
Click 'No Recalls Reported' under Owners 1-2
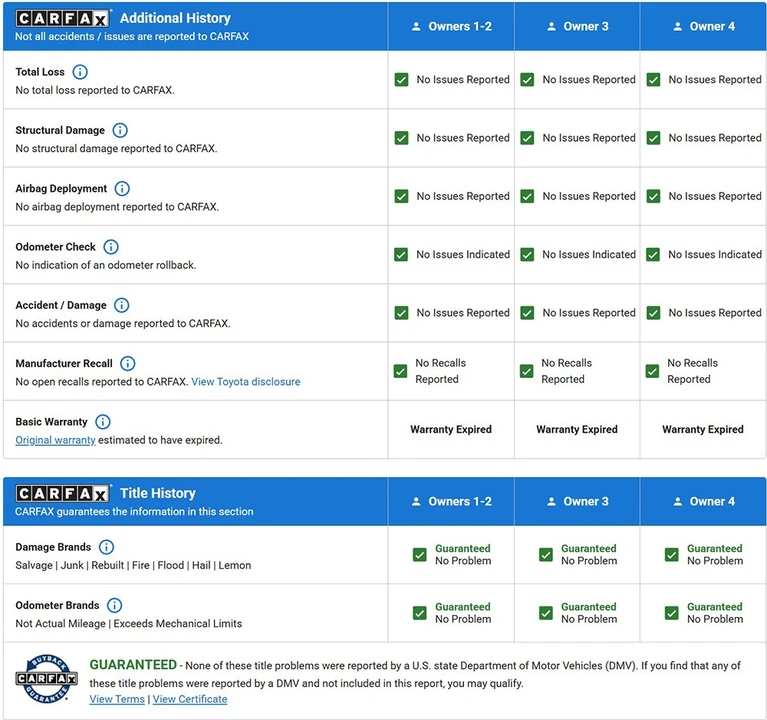point(440,371)
